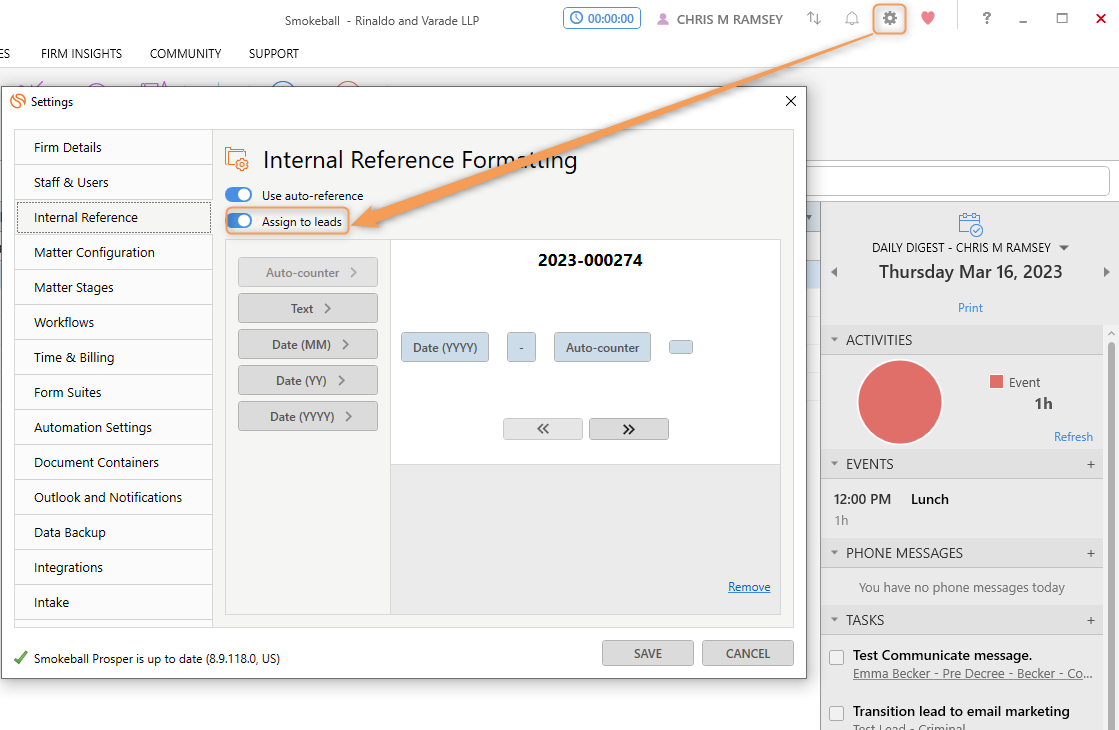
Task: Add Date (MM) element to reference
Action: point(308,344)
